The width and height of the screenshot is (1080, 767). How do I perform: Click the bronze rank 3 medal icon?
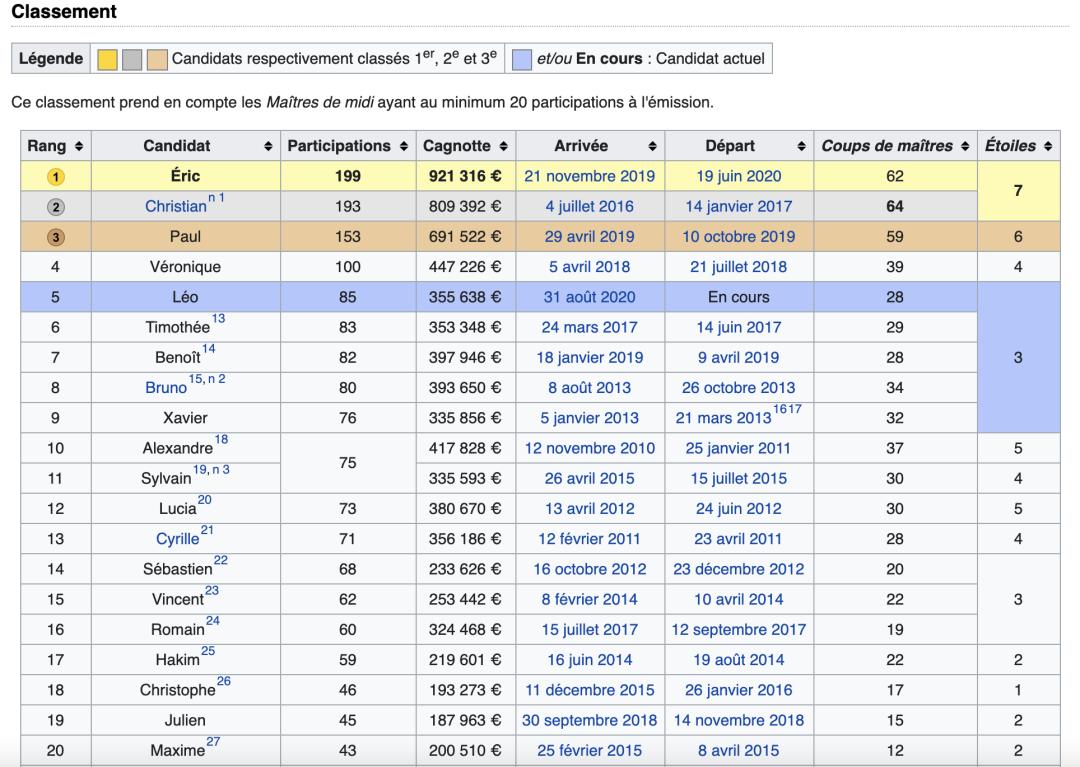point(56,237)
